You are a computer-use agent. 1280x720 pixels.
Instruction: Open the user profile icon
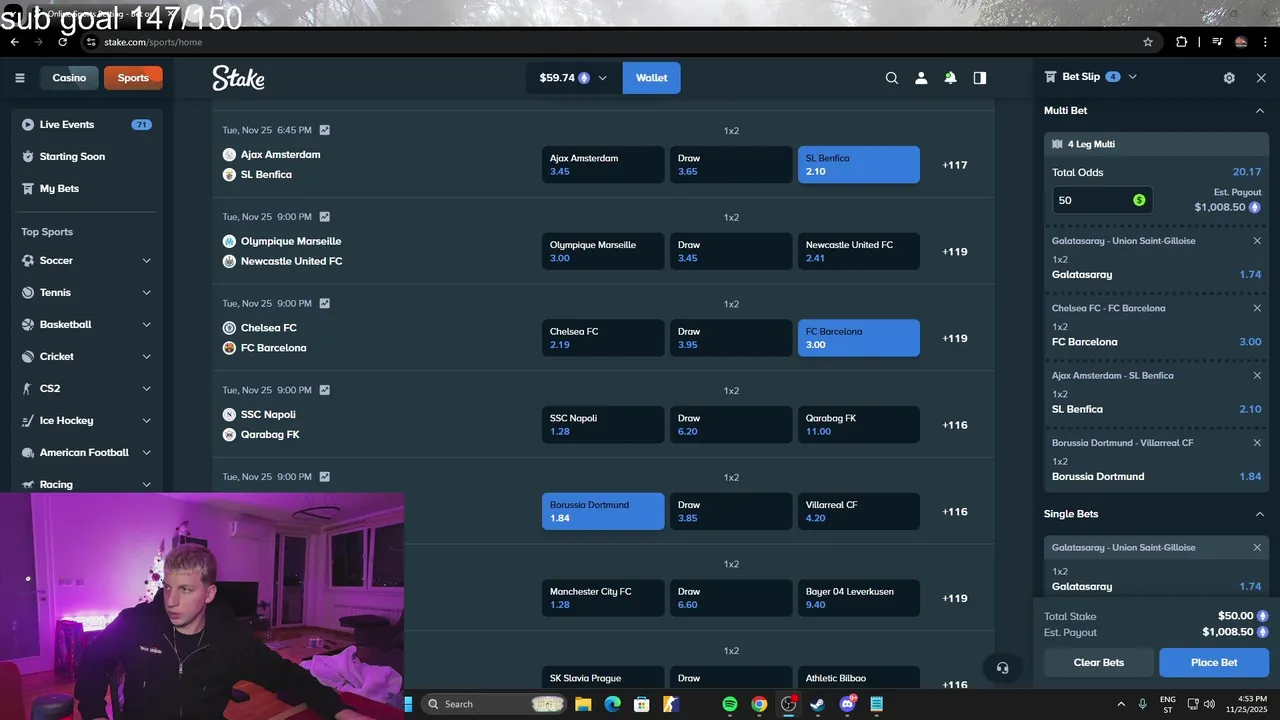921,78
